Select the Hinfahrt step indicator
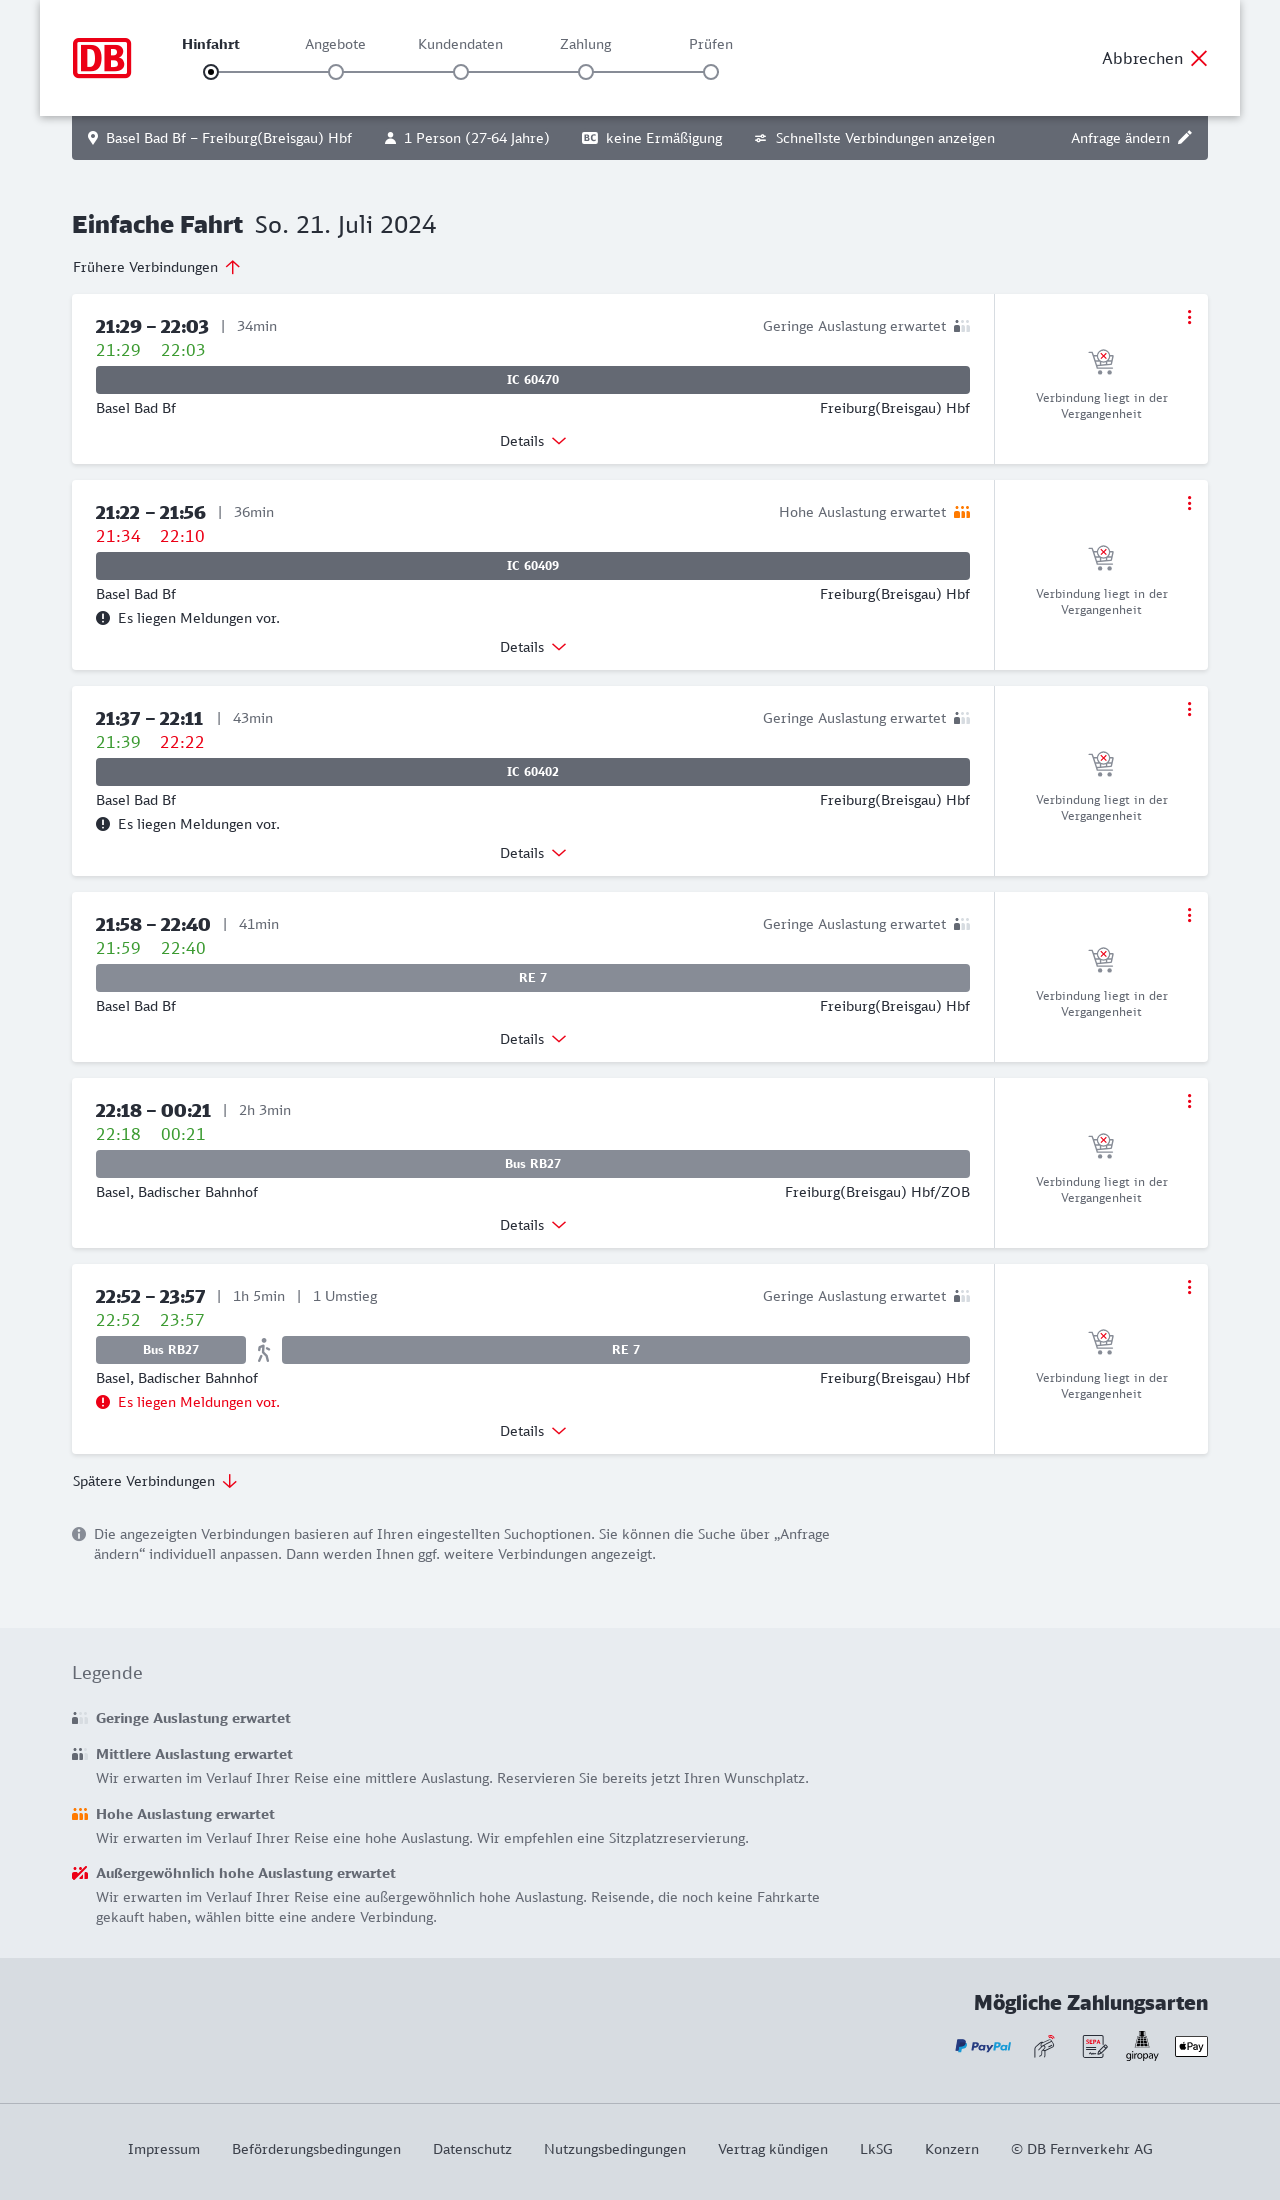1280x2200 pixels. pyautogui.click(x=211, y=72)
